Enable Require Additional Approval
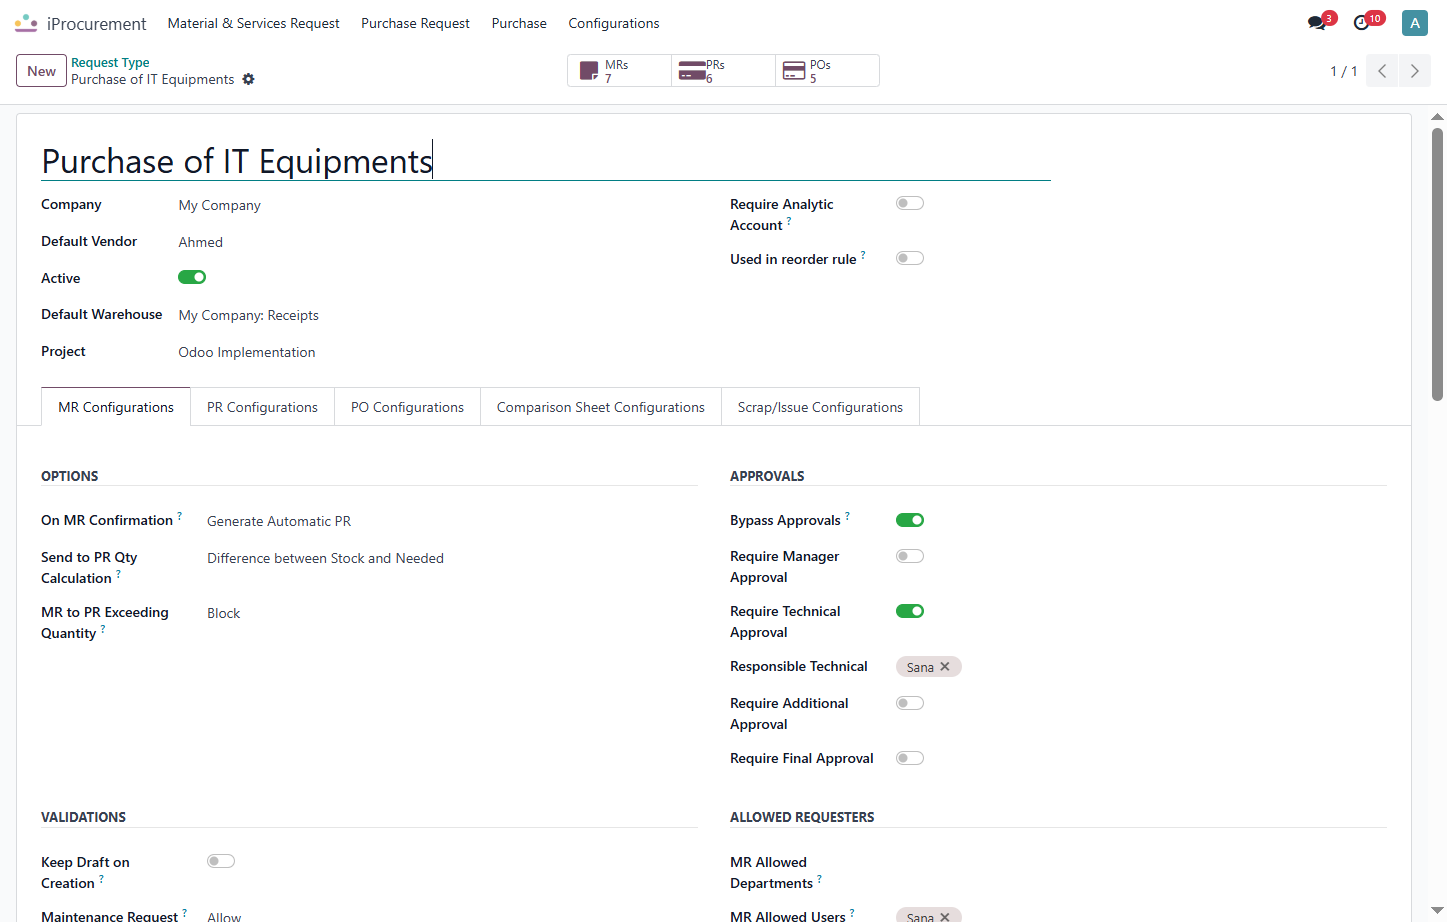 (910, 703)
